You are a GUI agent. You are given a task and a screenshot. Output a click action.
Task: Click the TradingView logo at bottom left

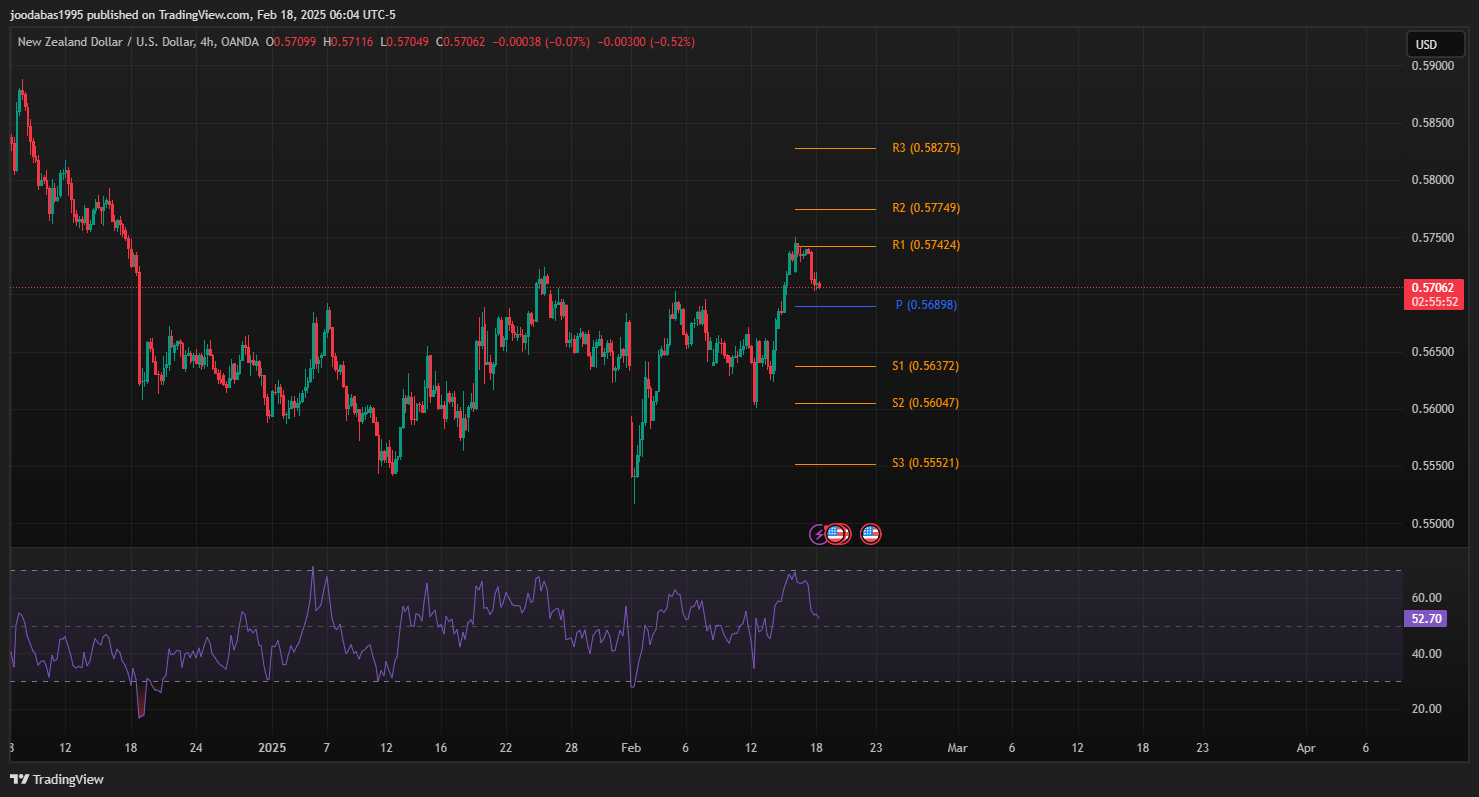[x=57, y=779]
